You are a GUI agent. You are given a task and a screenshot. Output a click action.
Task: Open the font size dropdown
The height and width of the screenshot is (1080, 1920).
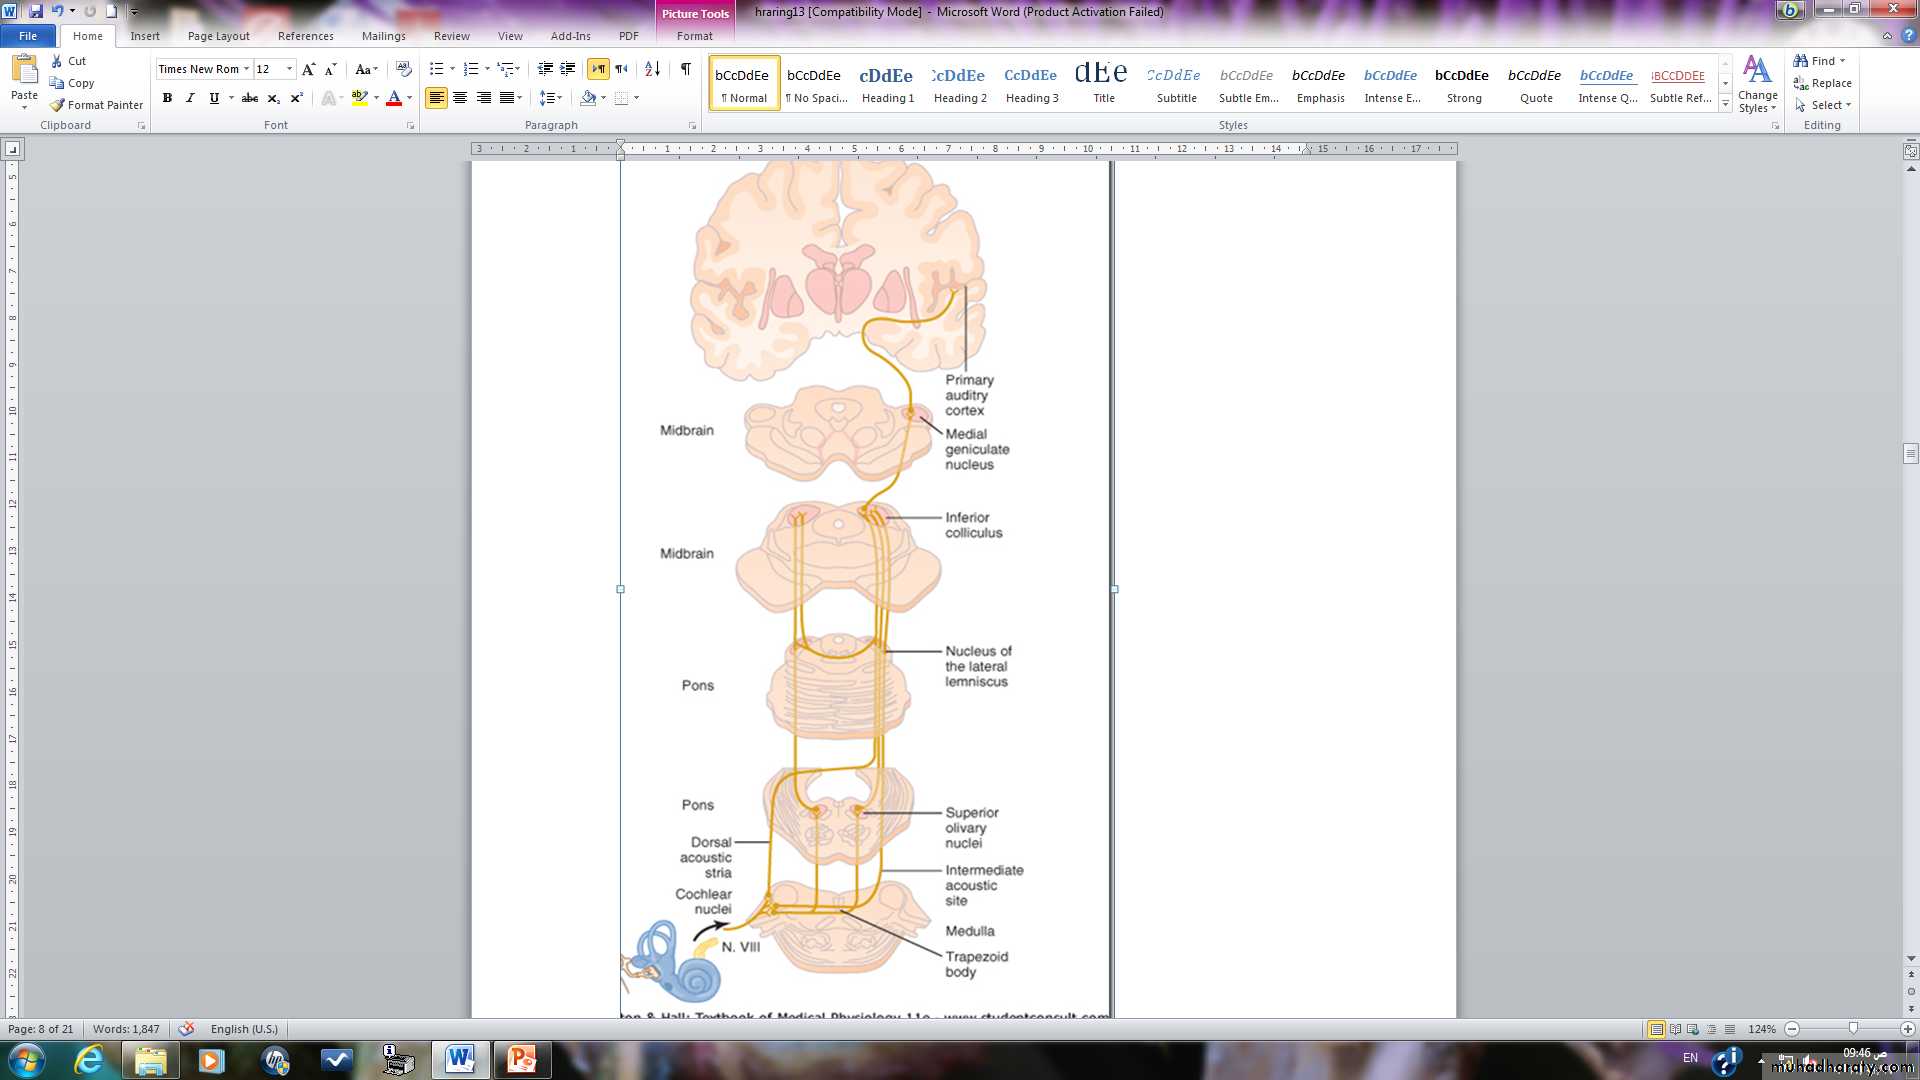(x=290, y=69)
